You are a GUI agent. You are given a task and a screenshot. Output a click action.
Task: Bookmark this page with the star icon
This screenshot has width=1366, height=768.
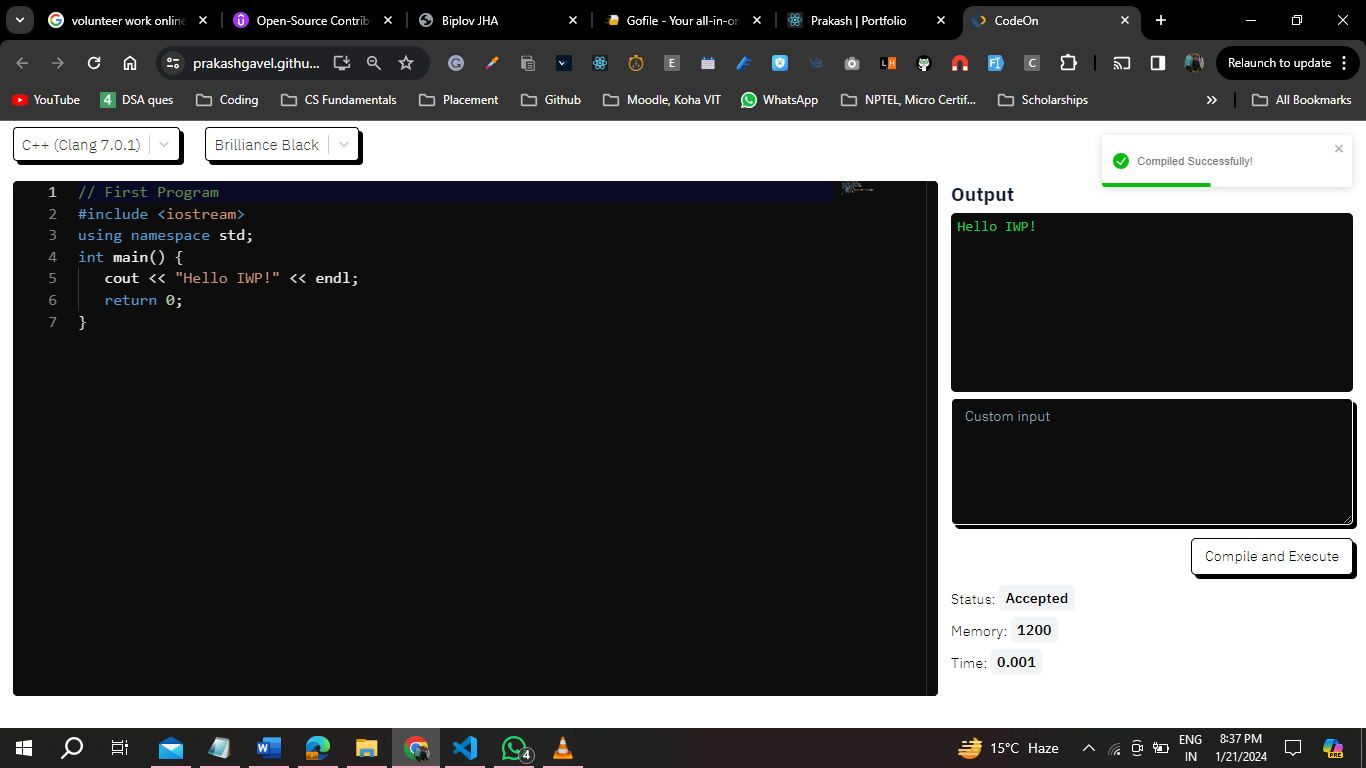coord(406,63)
